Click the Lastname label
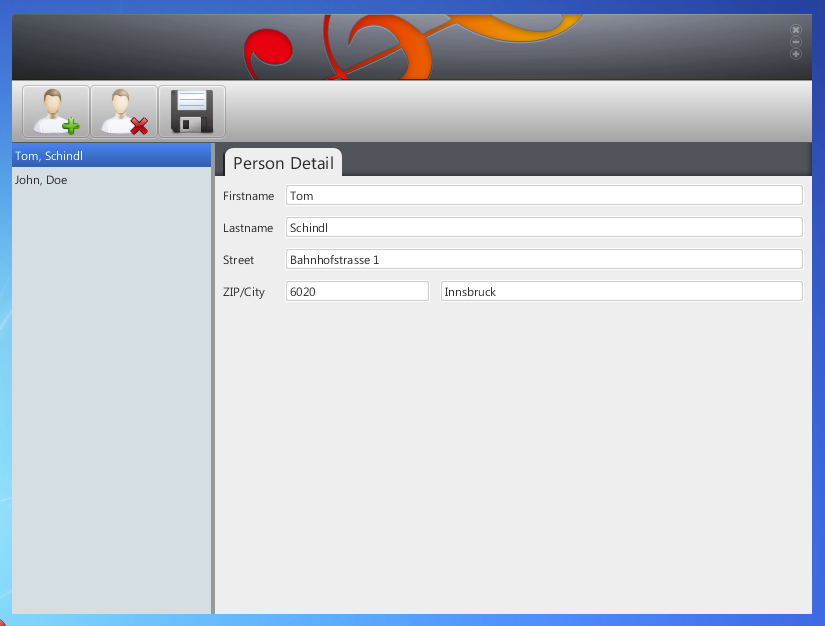This screenshot has width=825, height=626. (248, 228)
